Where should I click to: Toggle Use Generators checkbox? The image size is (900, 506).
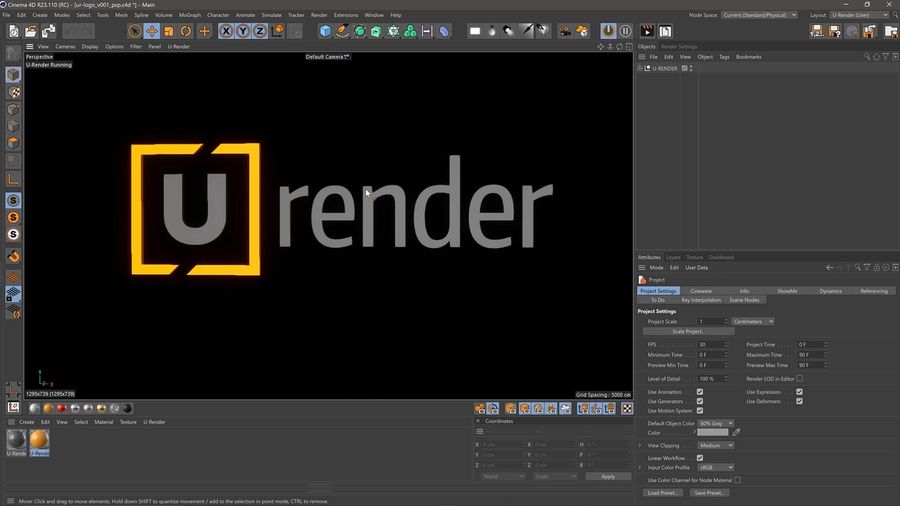pyautogui.click(x=700, y=401)
